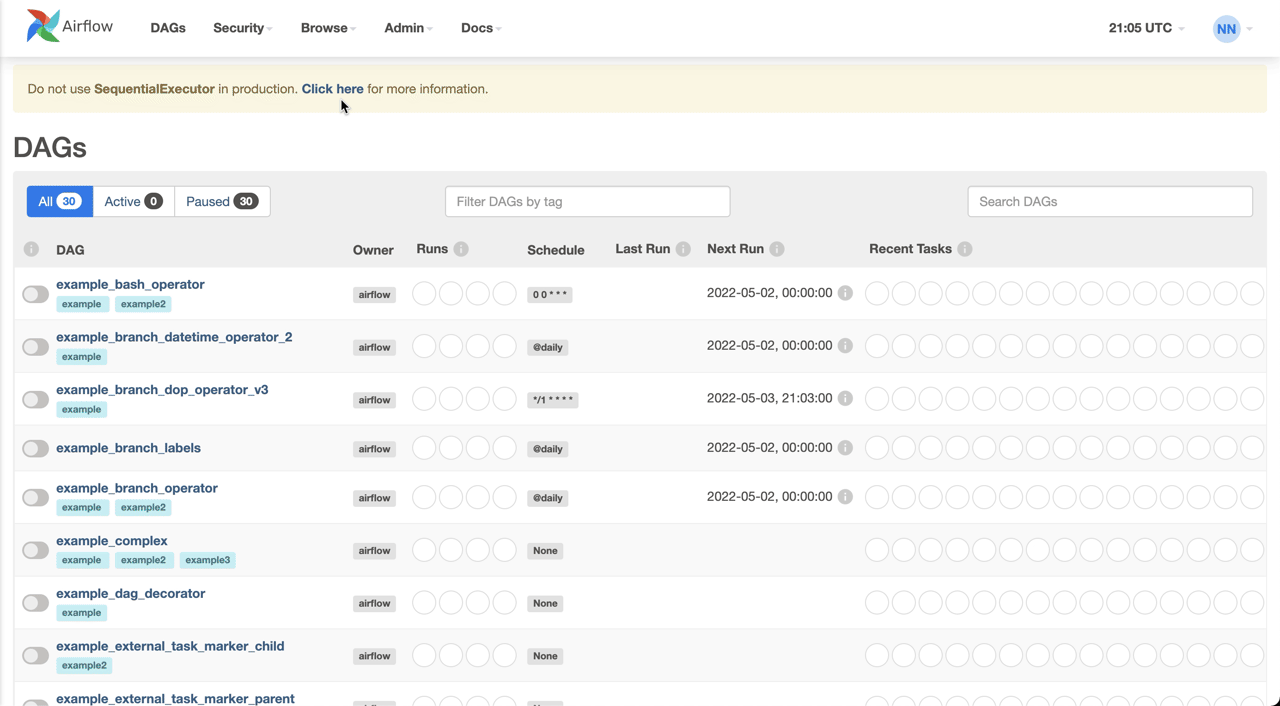The width and height of the screenshot is (1280, 706).
Task: Click airflow owner badge for example_bash_operator
Action: tap(374, 295)
